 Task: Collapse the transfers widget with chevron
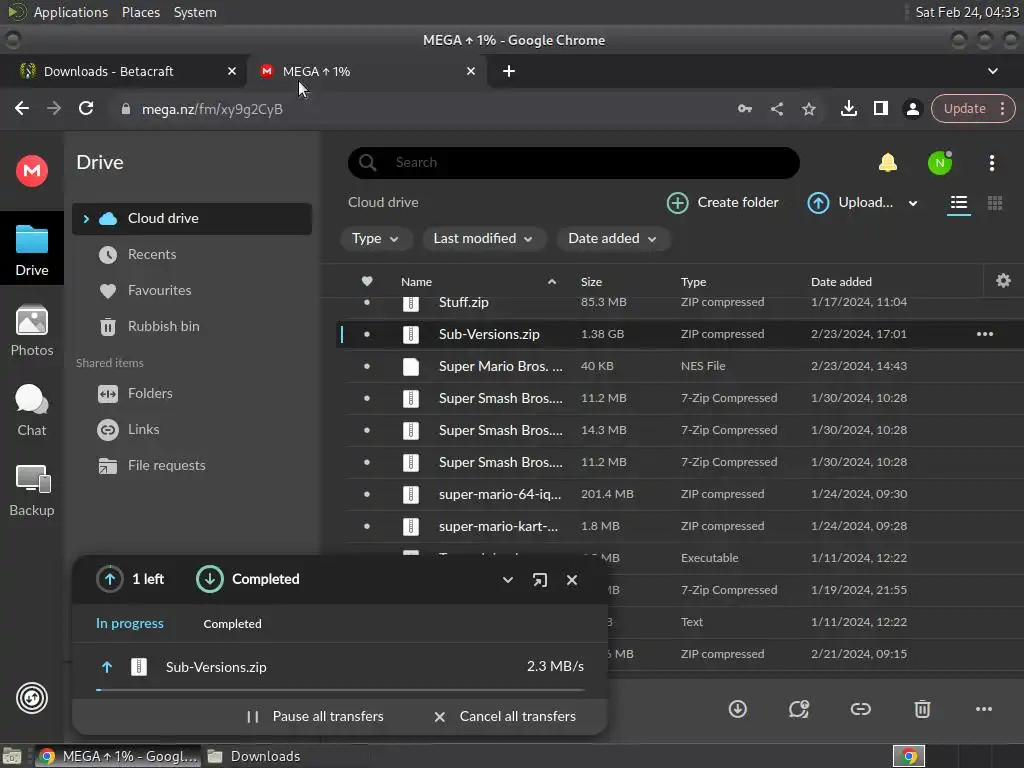coord(507,580)
